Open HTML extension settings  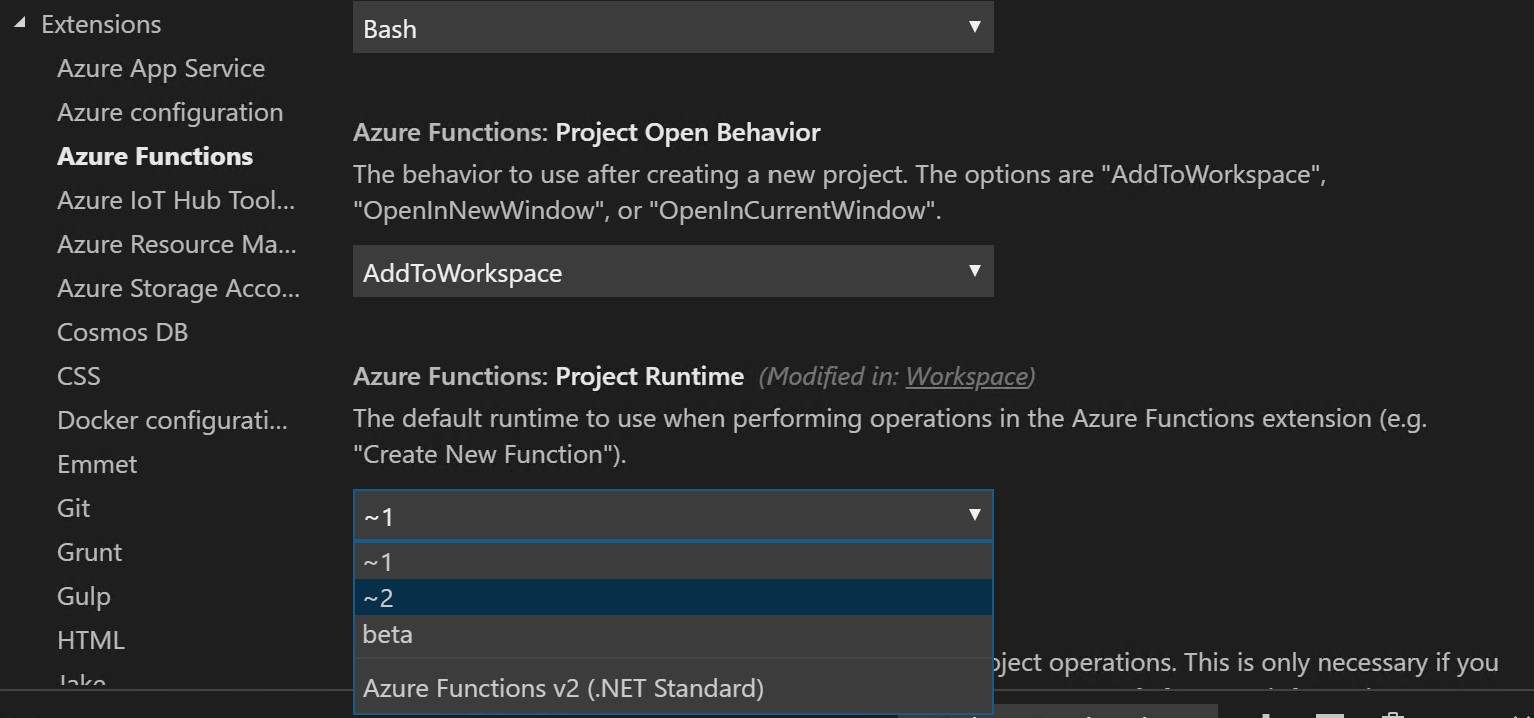[90, 640]
